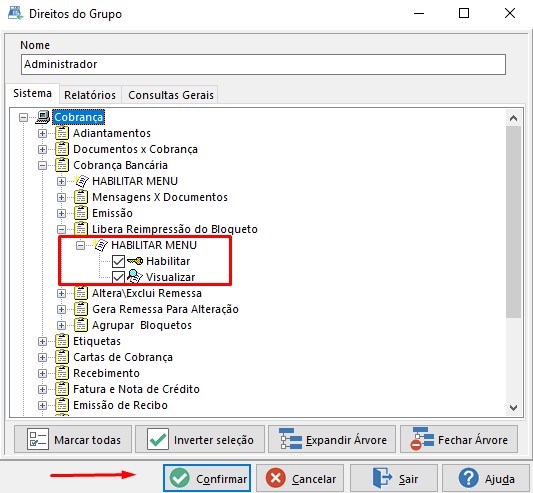Click the notepad icon next to Gera Remessa Para Alteração
The image size is (533, 493).
pyautogui.click(x=81, y=309)
